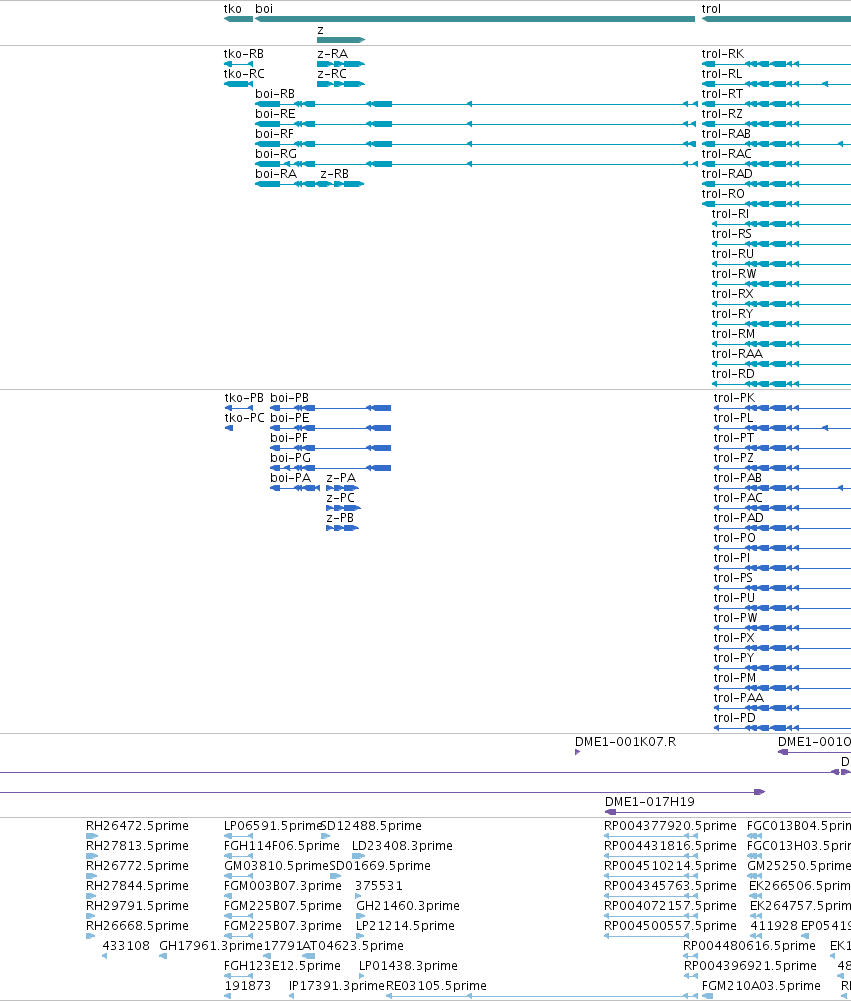Select the z gene arrow glyph

[341, 40]
